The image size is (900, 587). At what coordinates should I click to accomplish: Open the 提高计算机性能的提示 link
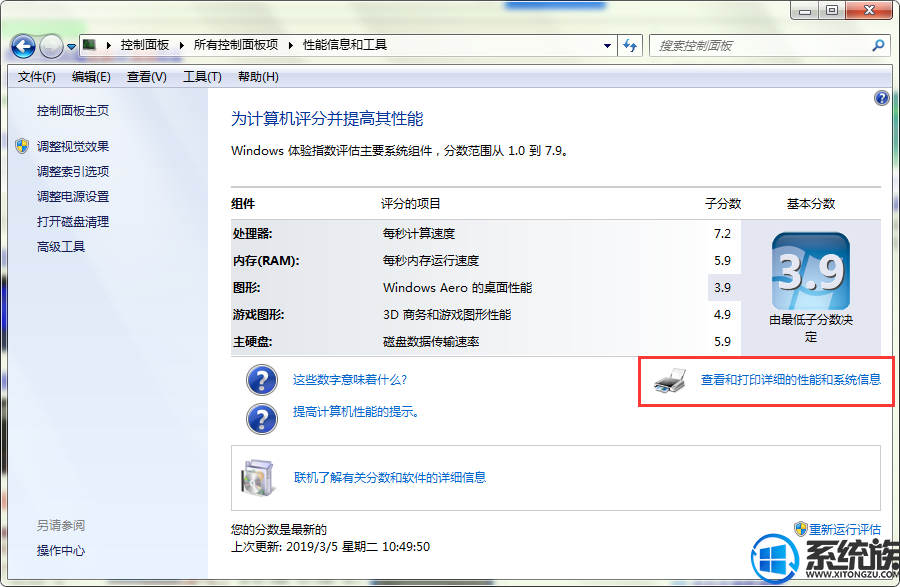[x=356, y=412]
